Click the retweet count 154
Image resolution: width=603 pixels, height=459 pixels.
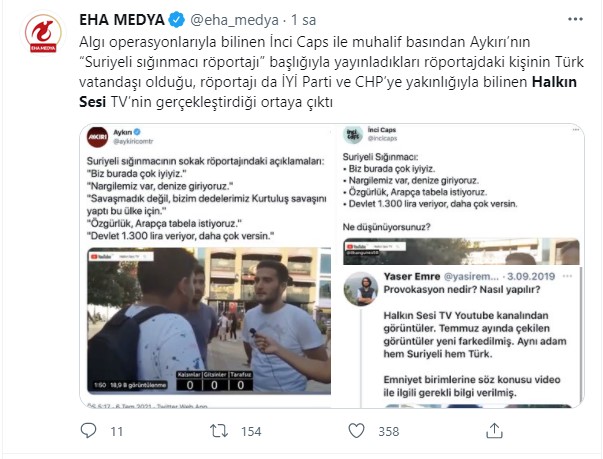251,431
